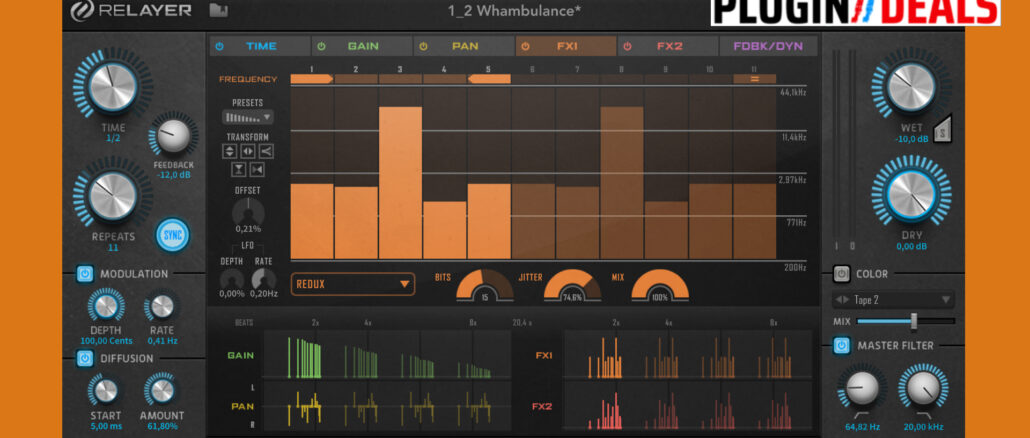Click the wet value -10,0 dB
Screen dimensions: 1030x438
point(911,139)
